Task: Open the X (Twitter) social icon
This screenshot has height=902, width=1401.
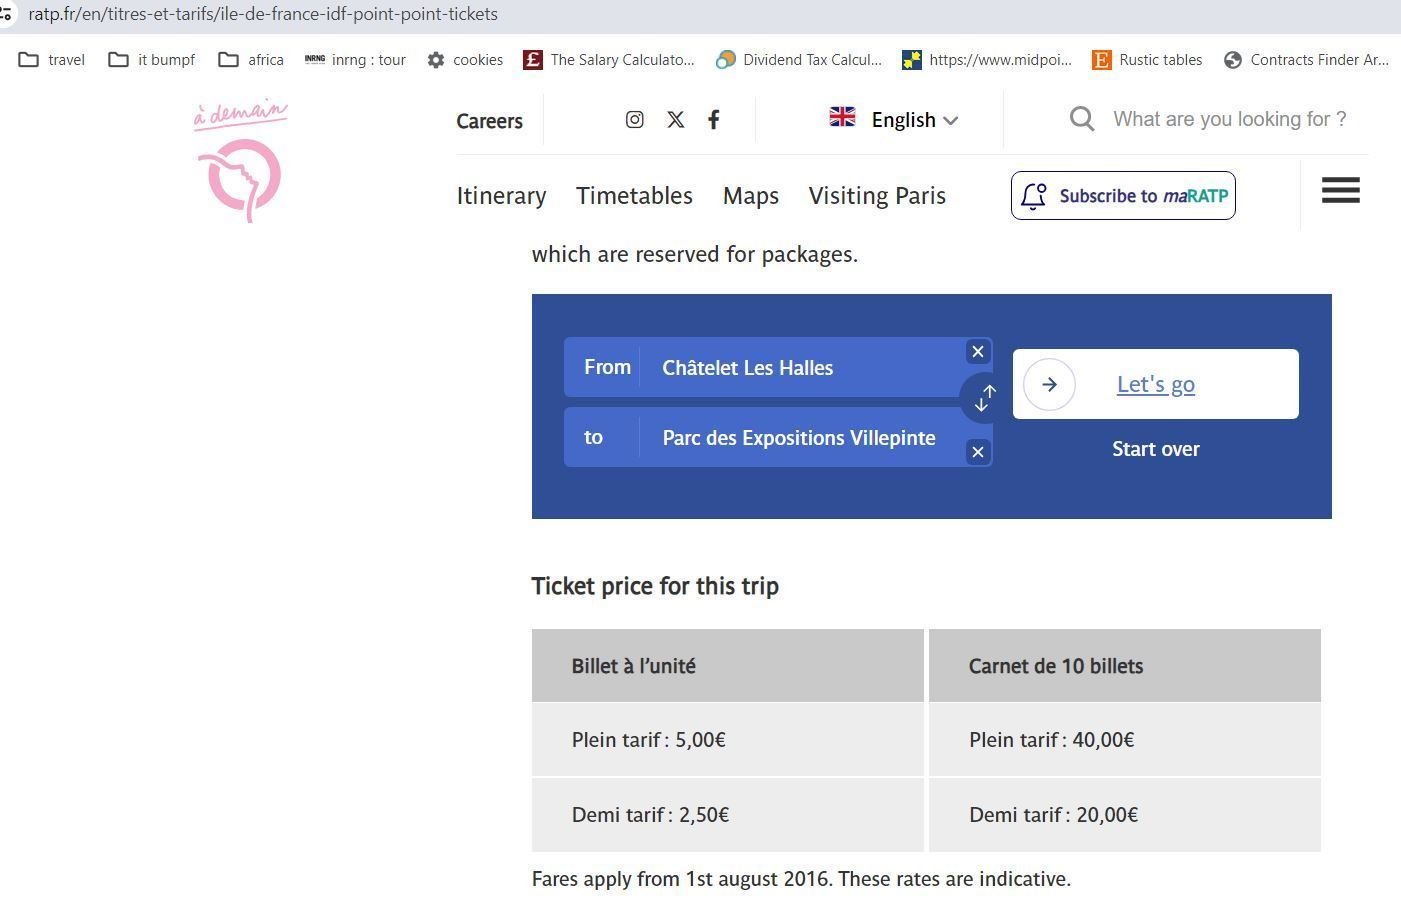Action: click(x=676, y=120)
